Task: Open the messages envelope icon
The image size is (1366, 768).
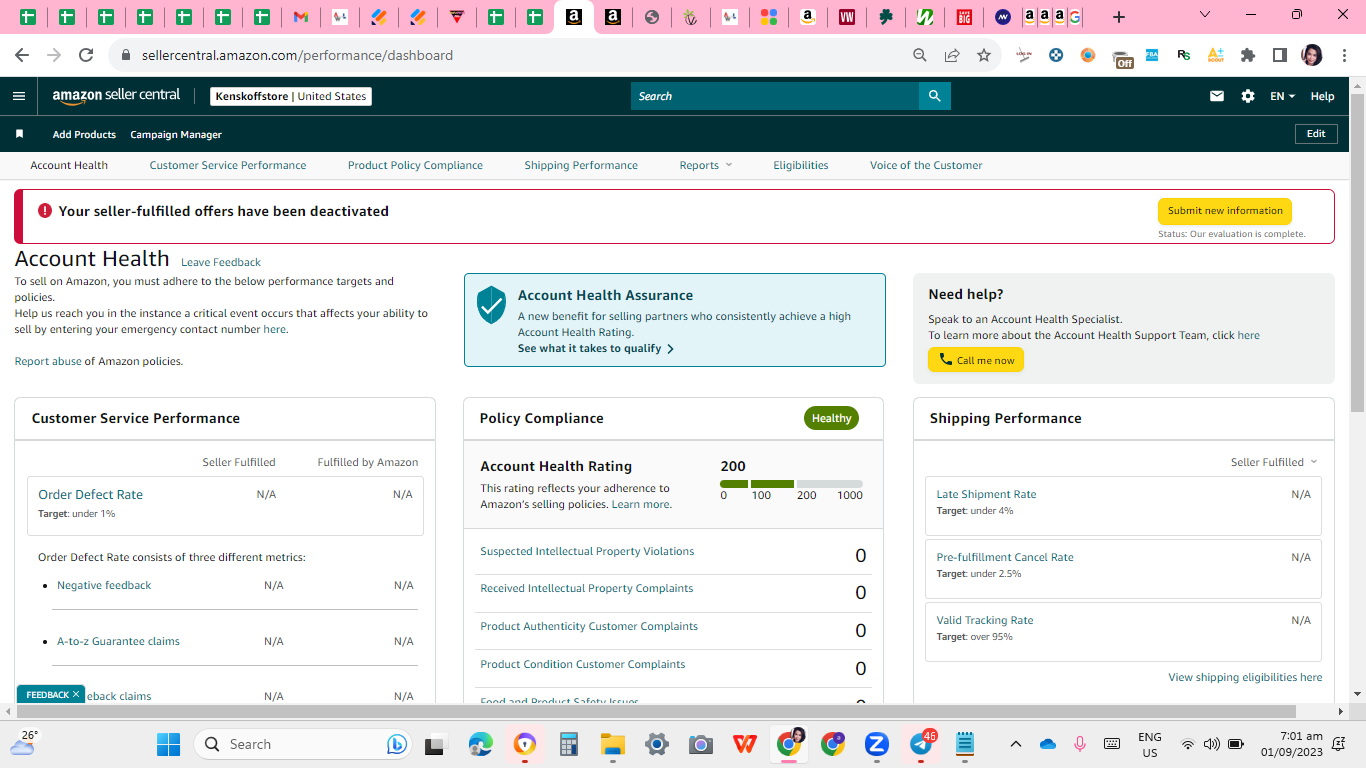Action: tap(1217, 96)
